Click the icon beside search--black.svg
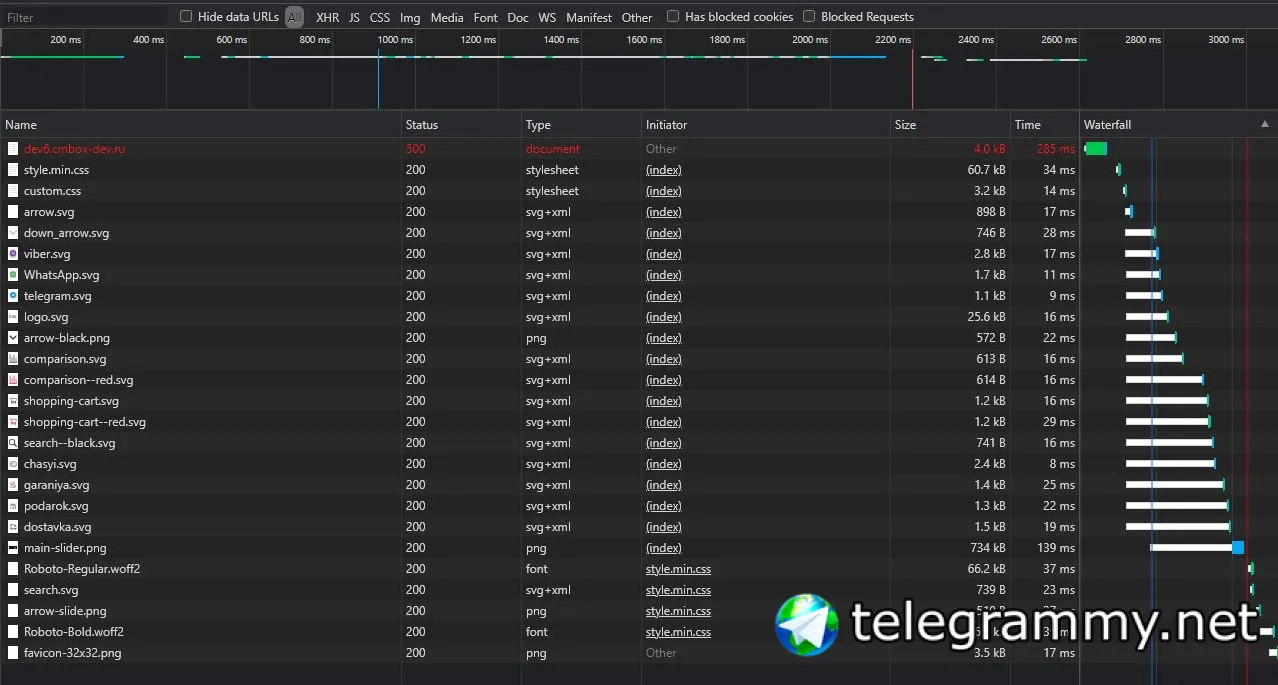Image resolution: width=1278 pixels, height=685 pixels. [13, 443]
